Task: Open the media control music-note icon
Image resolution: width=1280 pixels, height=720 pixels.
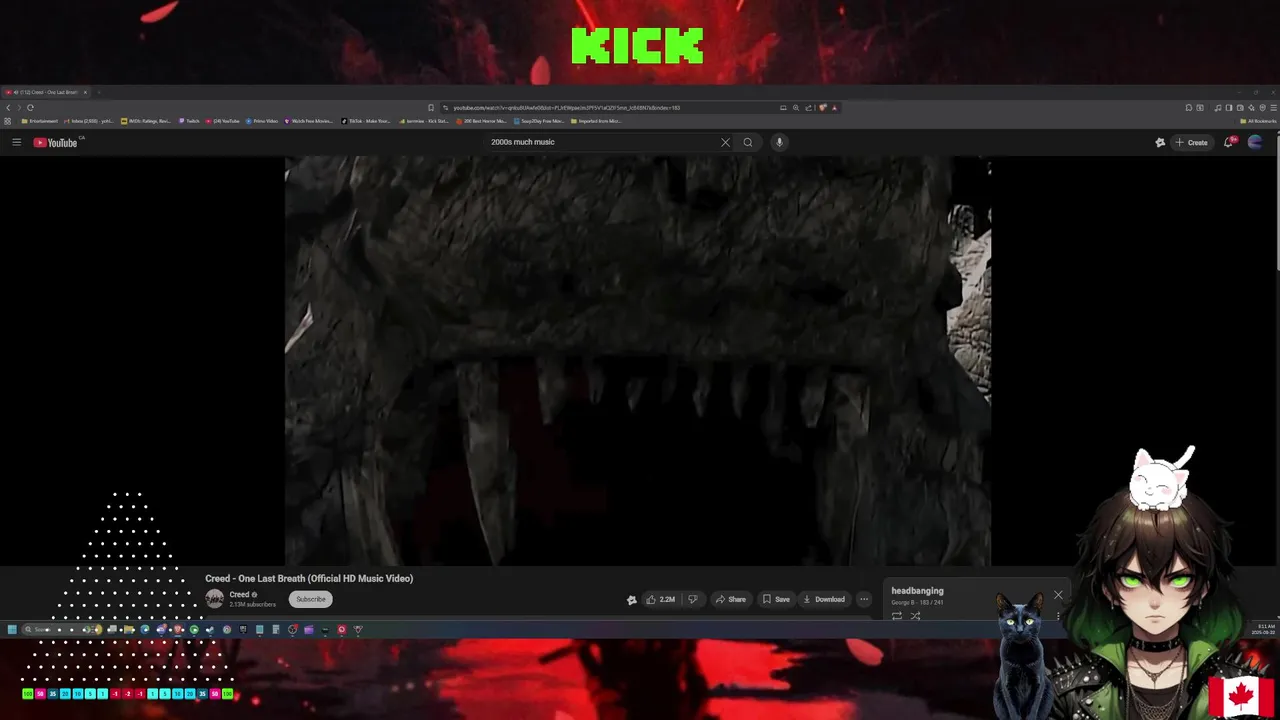Action: click(x=1218, y=107)
